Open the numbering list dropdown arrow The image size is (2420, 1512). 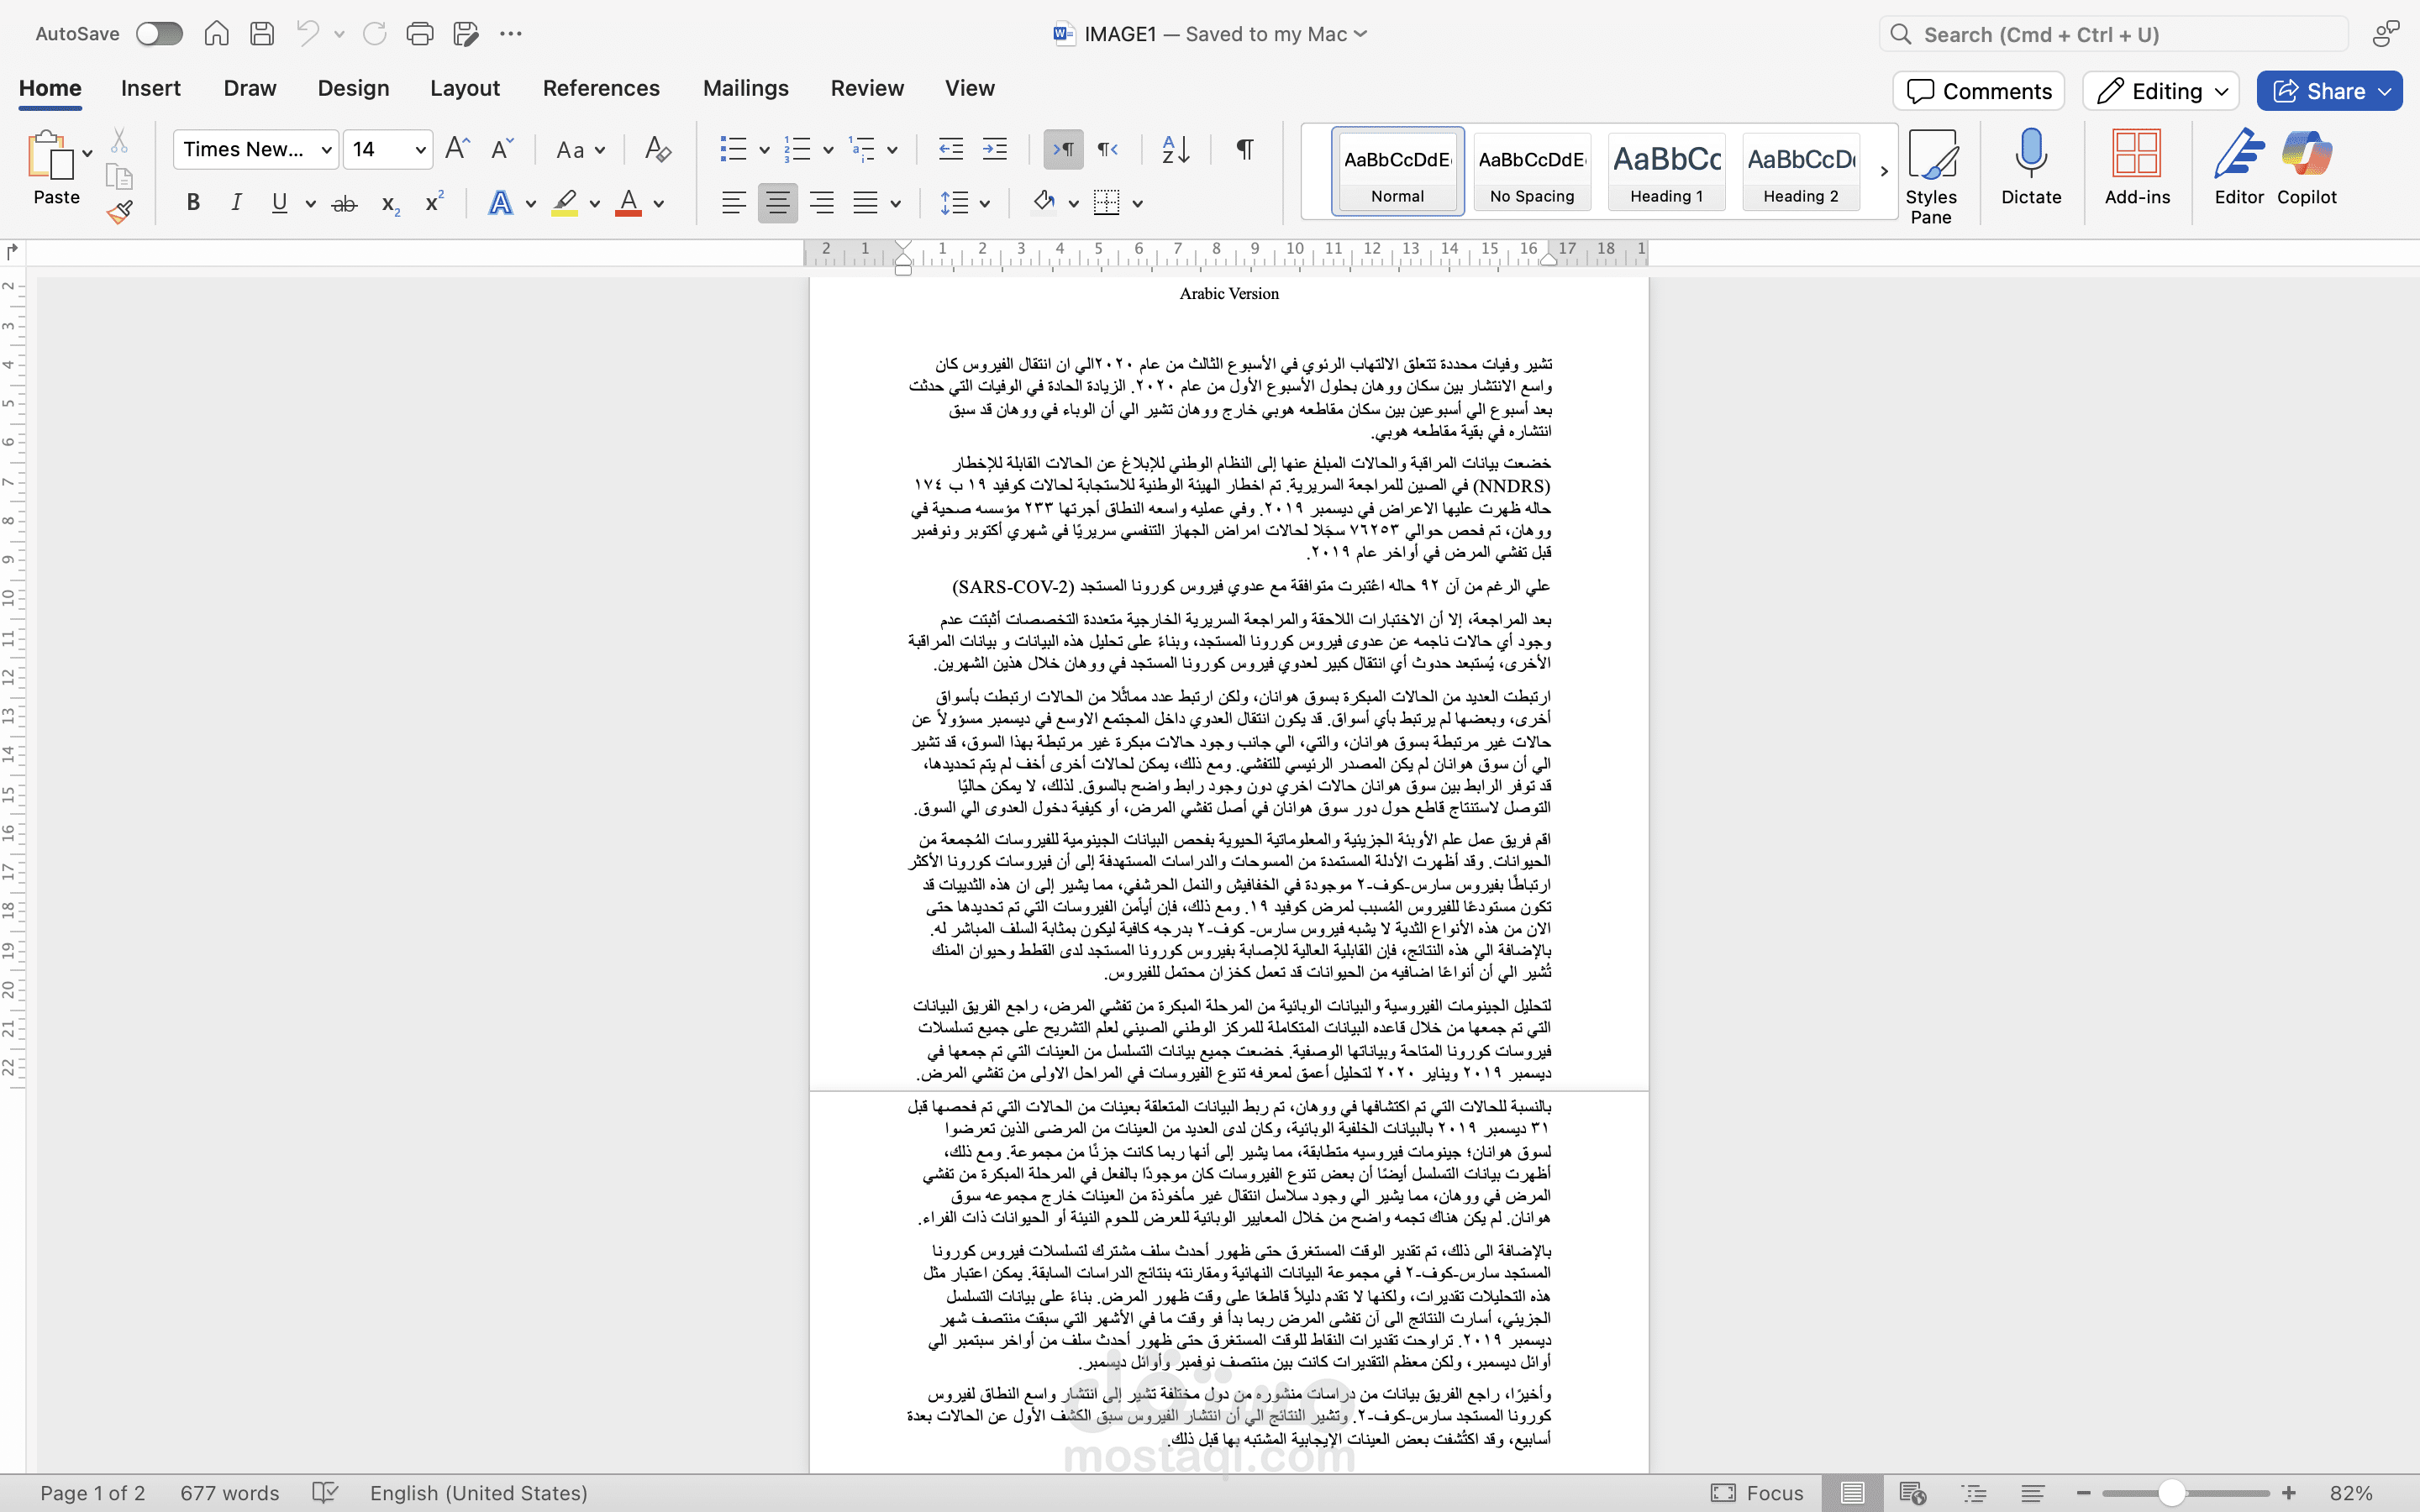(x=828, y=150)
